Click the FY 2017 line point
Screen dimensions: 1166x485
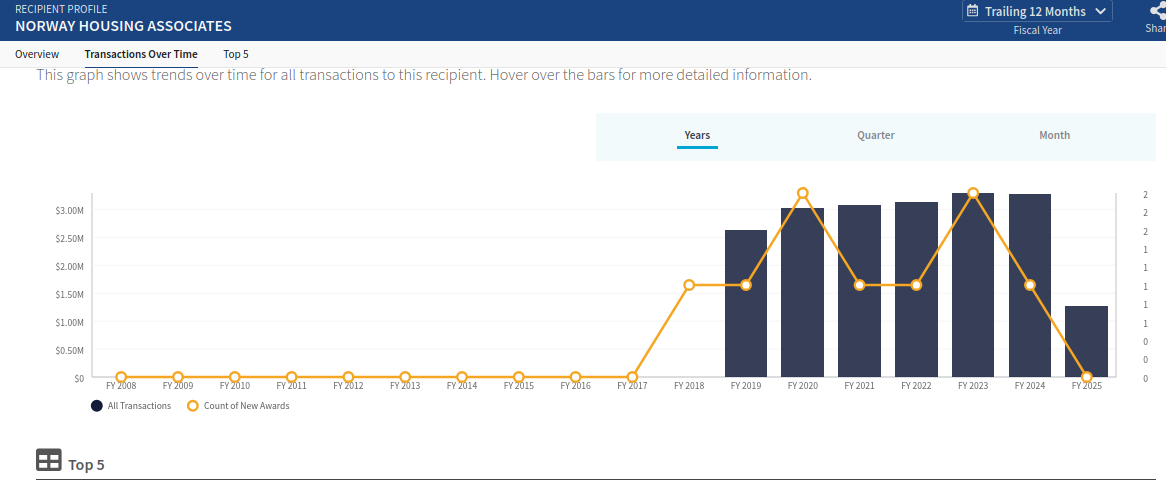click(x=632, y=377)
